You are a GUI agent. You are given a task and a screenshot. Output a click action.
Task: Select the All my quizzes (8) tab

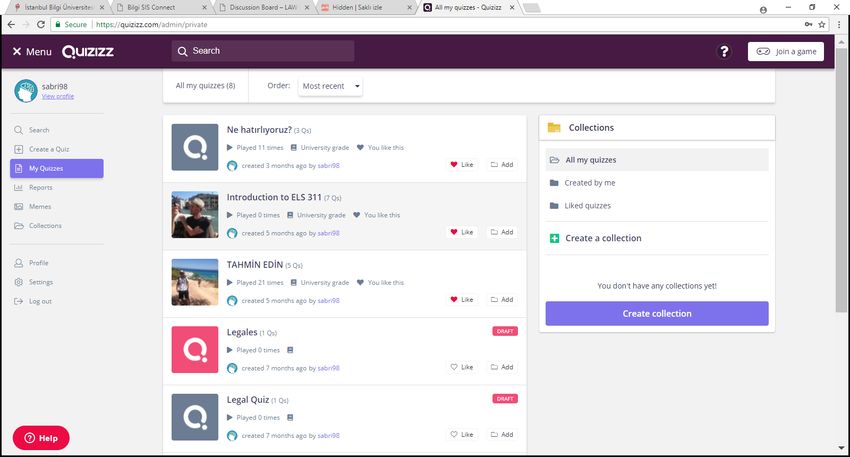(x=205, y=86)
